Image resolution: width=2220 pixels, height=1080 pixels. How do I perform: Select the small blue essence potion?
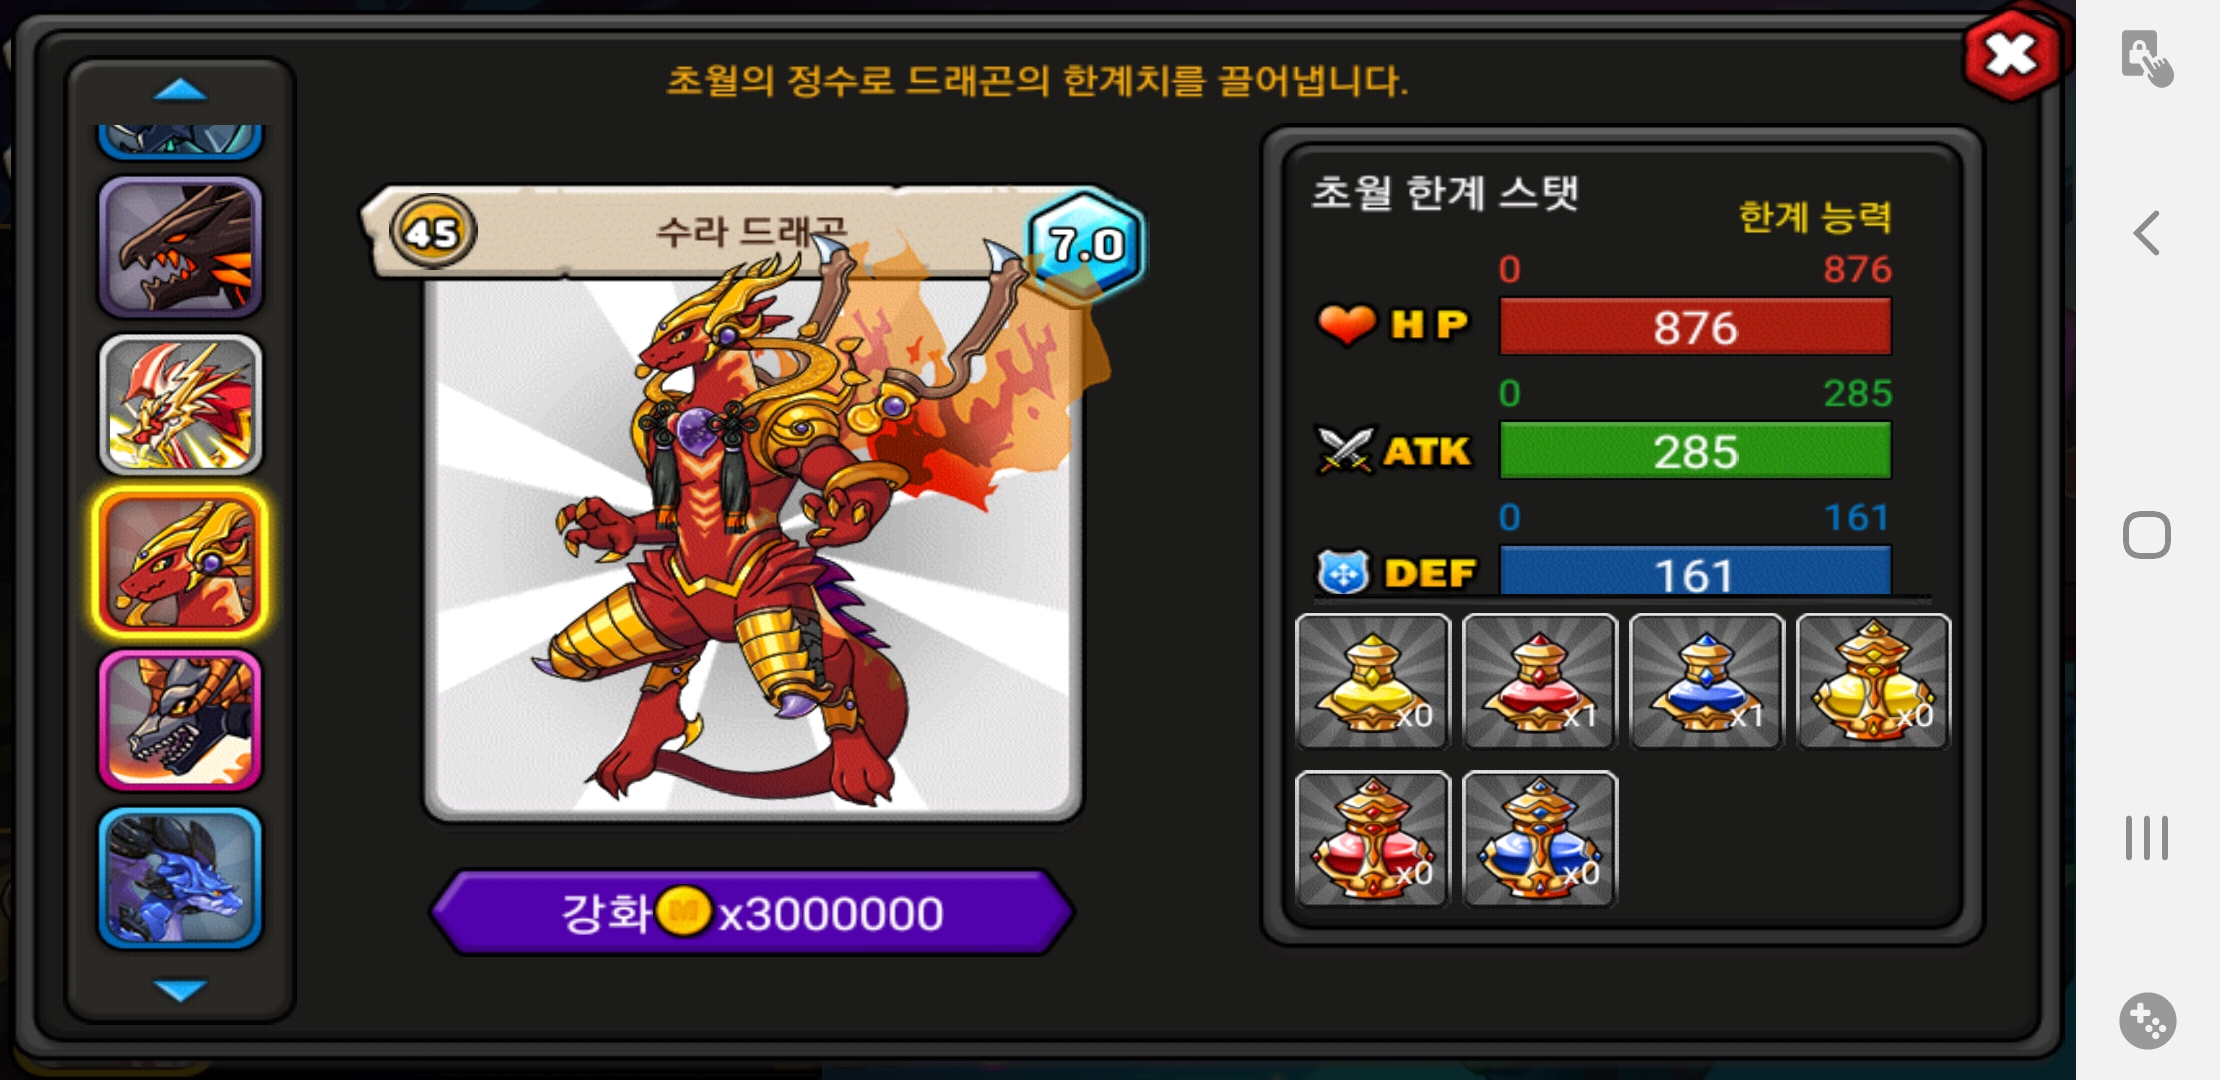pyautogui.click(x=1706, y=681)
